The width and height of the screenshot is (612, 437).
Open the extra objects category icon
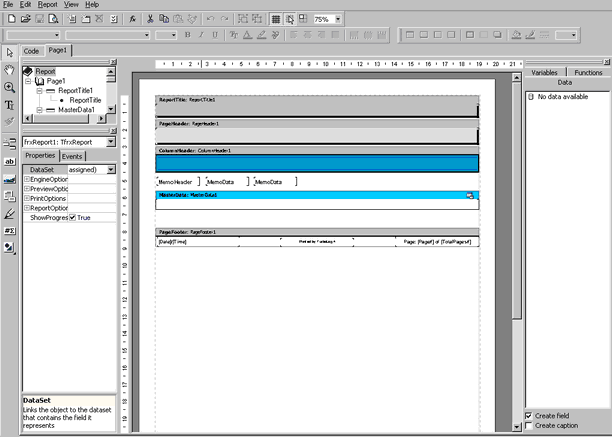[x=10, y=248]
